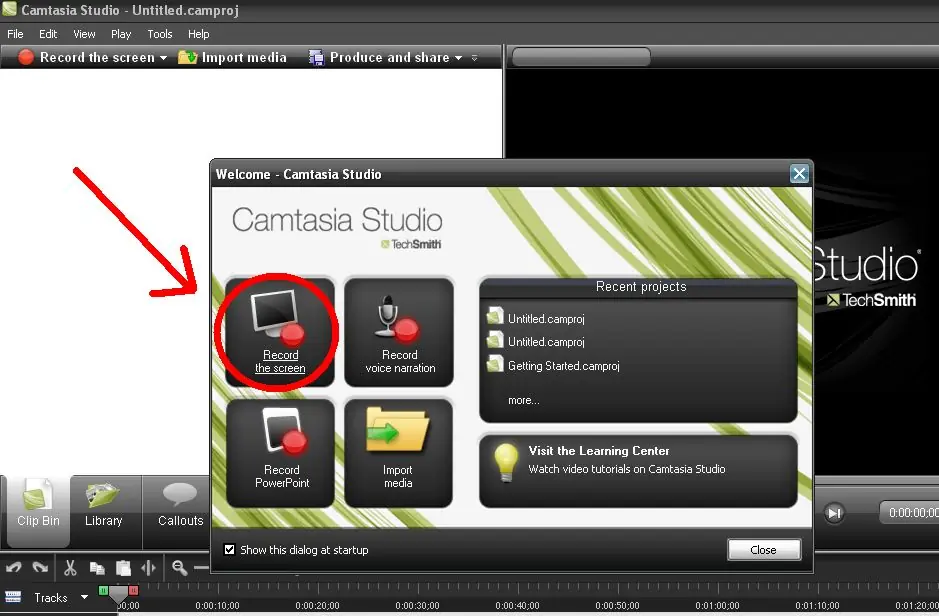This screenshot has width=939, height=616.
Task: Click Watch video tutorials on Camtasia Studio text
Action: point(626,469)
